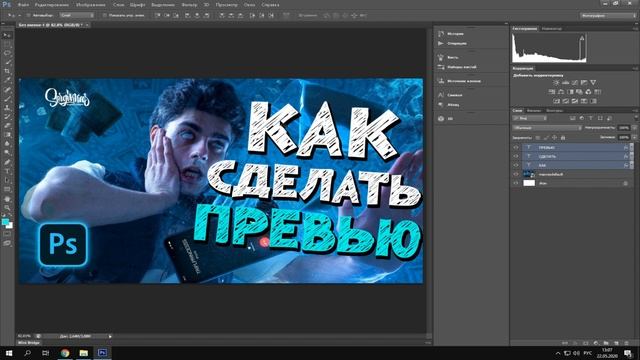Select the Clone Stamp tool
The image size is (640, 360).
pos(7,107)
